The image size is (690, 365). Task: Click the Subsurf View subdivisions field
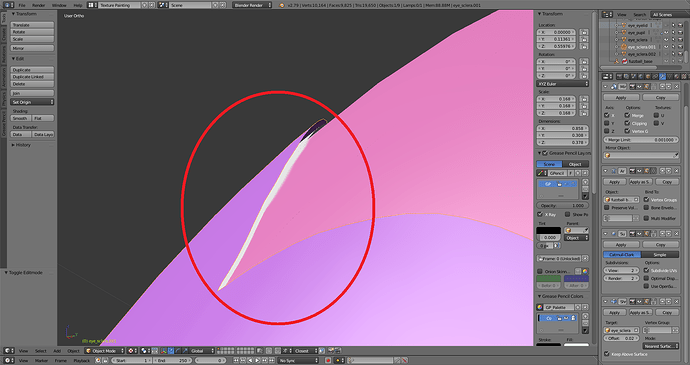621,270
